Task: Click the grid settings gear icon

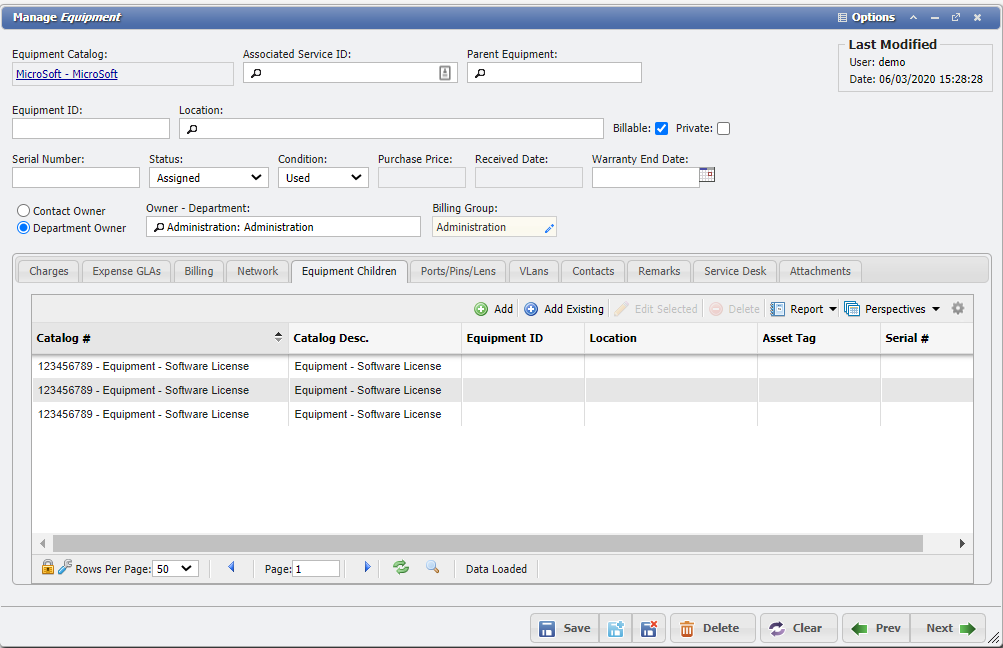Action: click(x=957, y=309)
